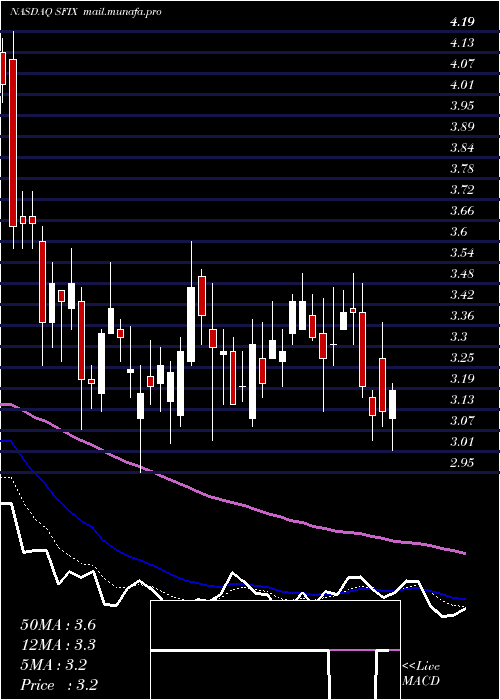Click the tallest red candlestick near chart start

[13, 143]
